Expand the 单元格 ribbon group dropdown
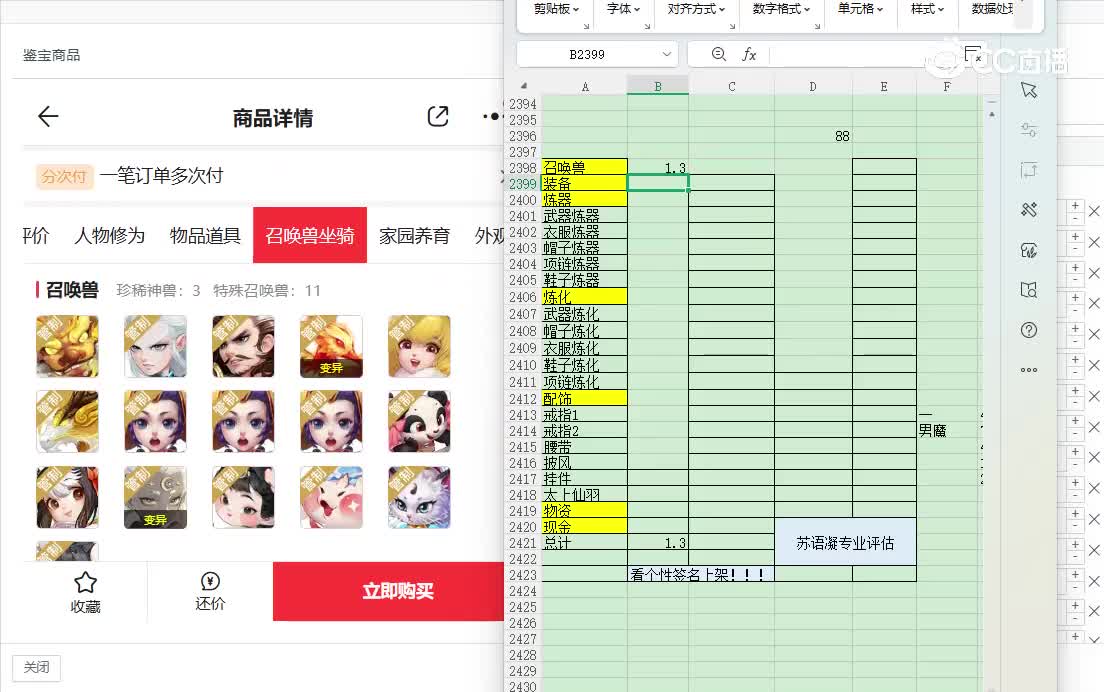The image size is (1104, 692). coord(860,9)
